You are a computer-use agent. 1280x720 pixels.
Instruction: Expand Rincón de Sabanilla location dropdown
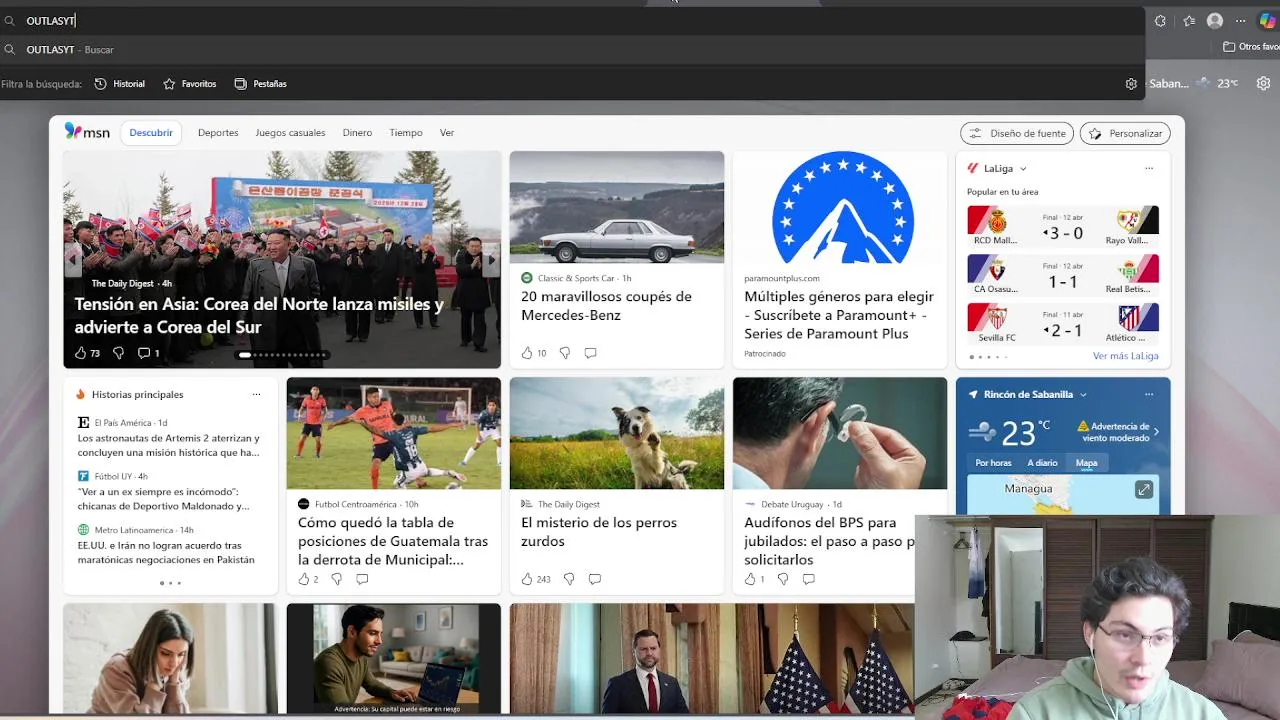click(1083, 395)
